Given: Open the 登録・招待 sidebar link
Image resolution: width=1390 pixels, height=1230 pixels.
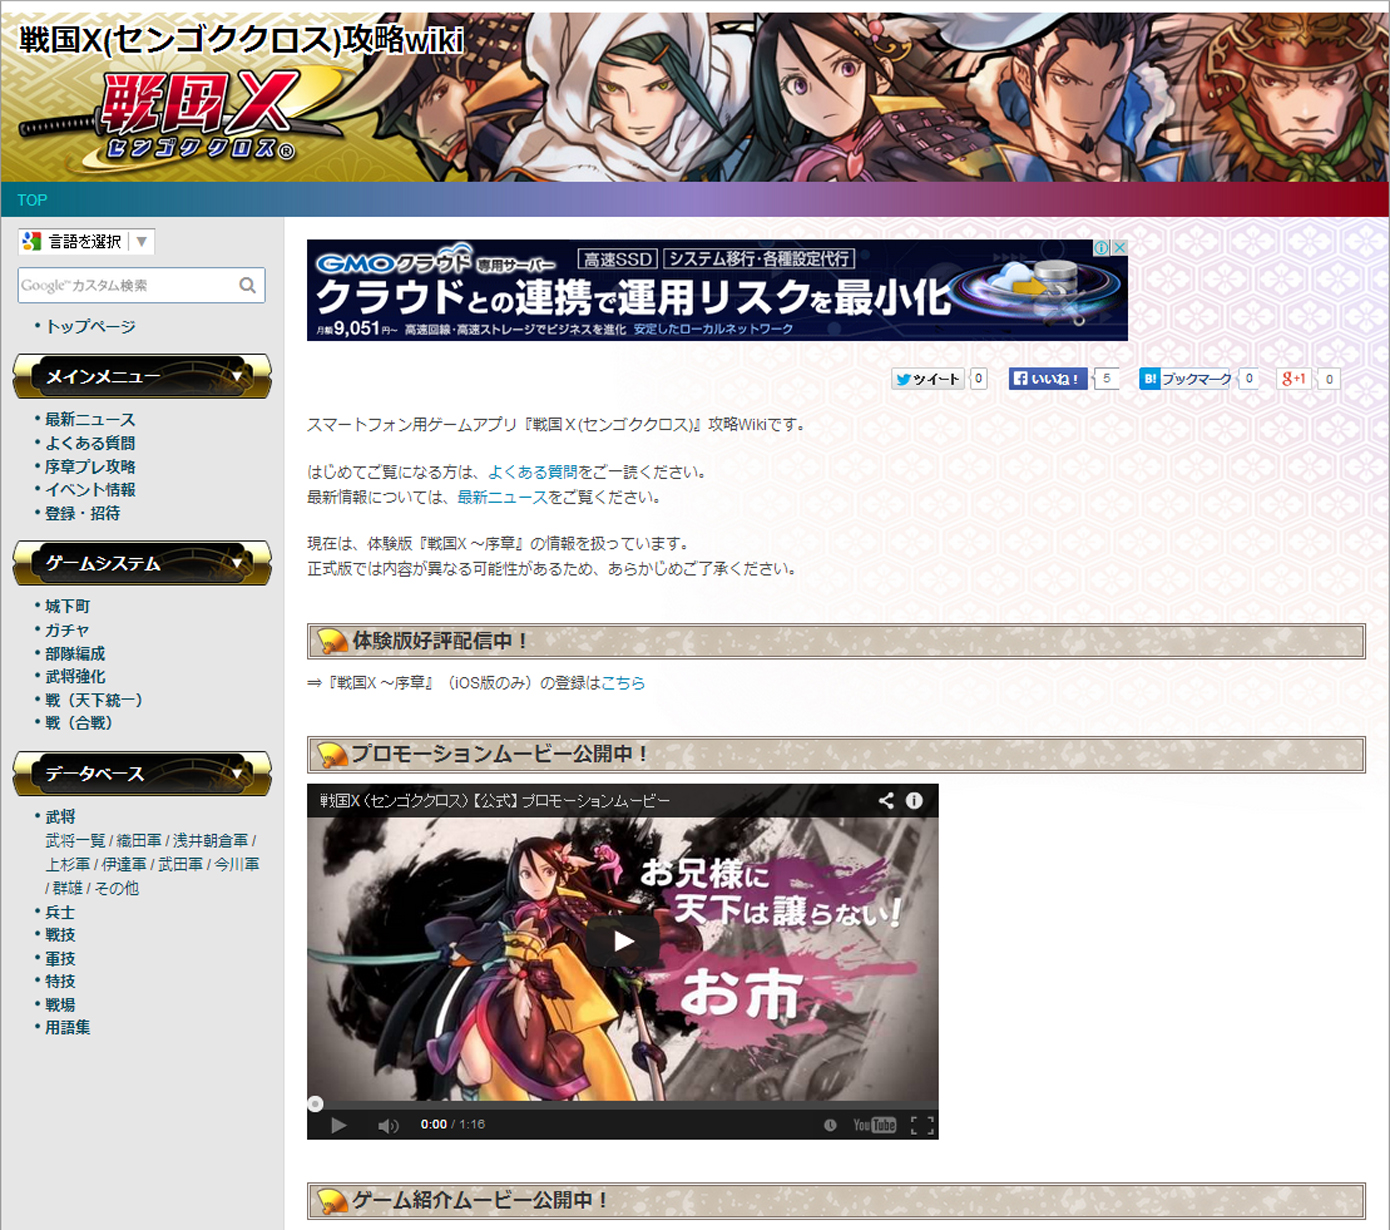Looking at the screenshot, I should pyautogui.click(x=82, y=513).
